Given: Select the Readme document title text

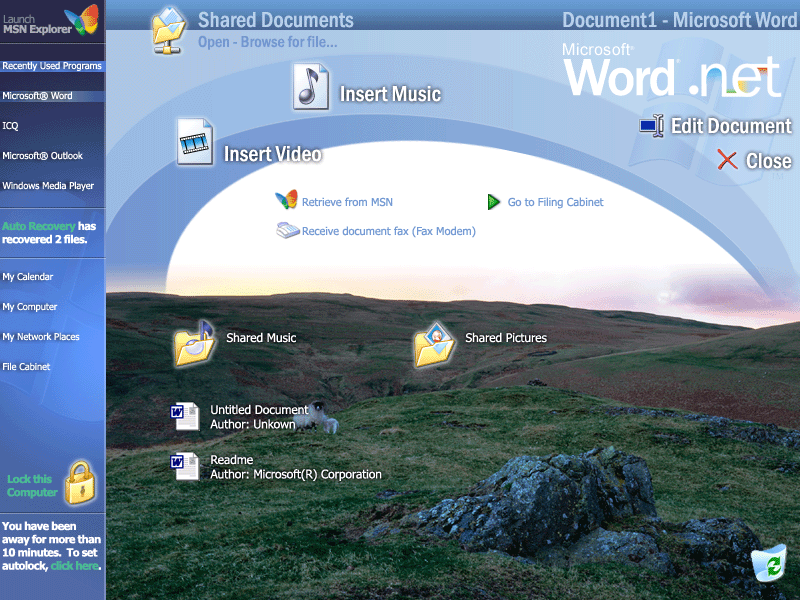Looking at the screenshot, I should click(x=232, y=460).
